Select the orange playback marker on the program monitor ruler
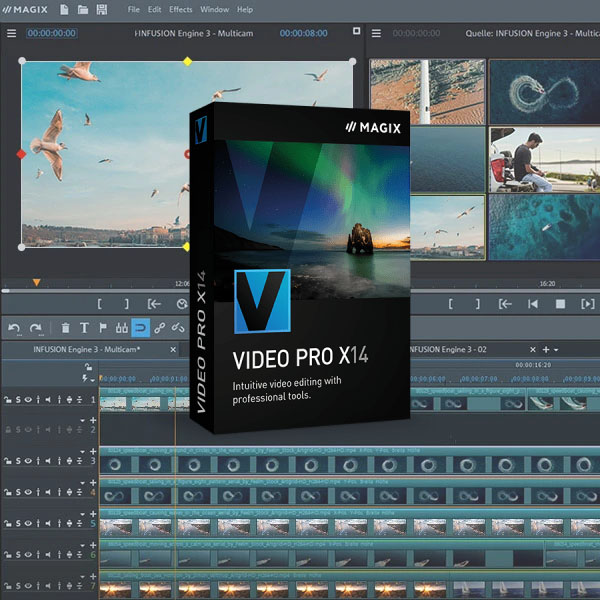600x600 pixels. (36, 282)
